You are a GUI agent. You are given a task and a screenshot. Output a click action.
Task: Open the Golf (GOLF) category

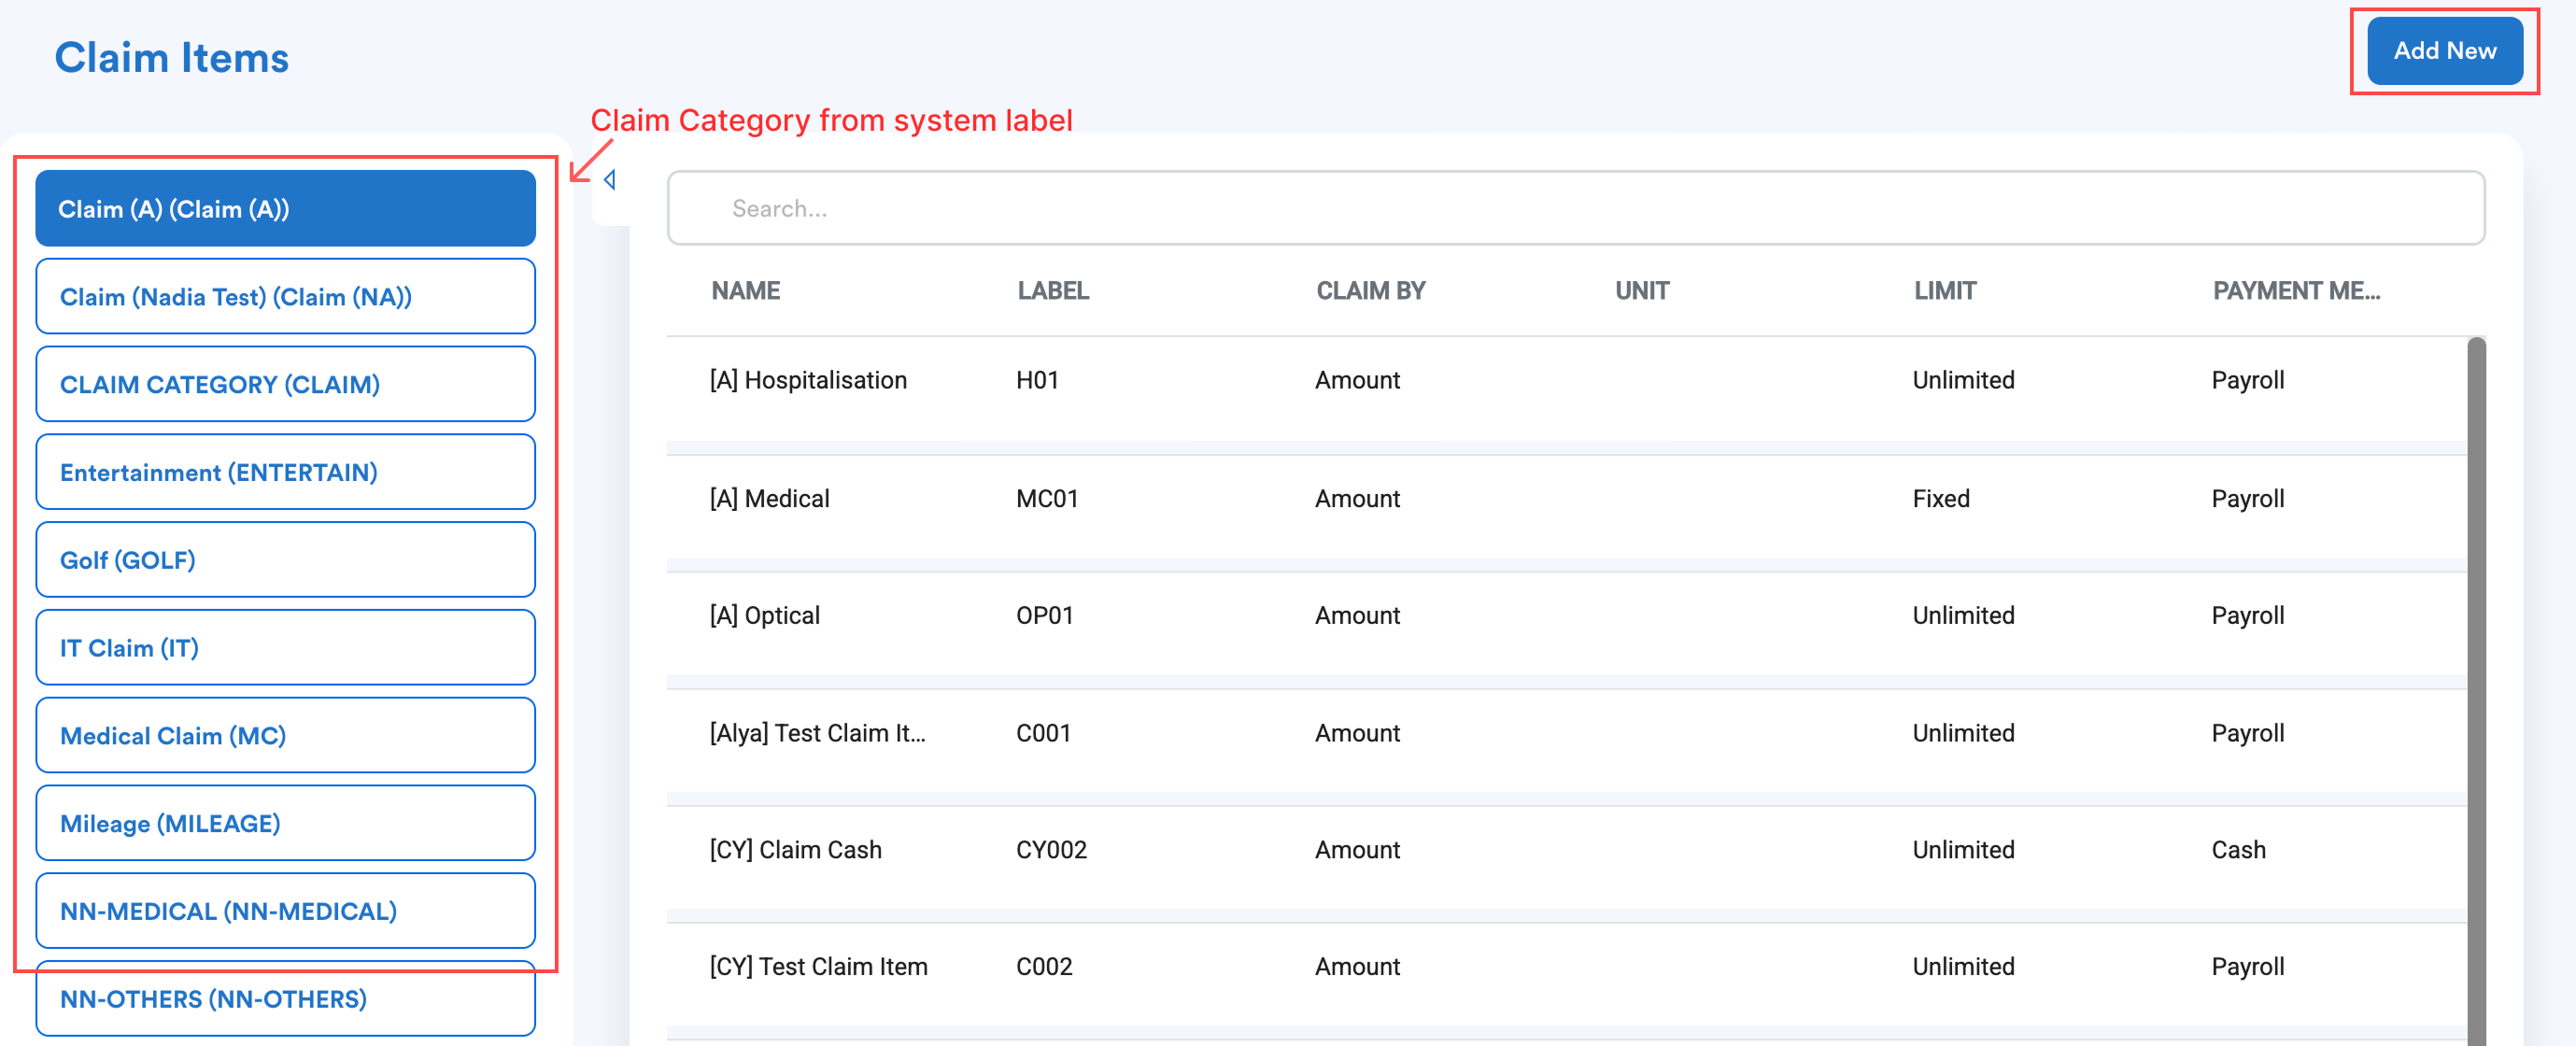coord(285,560)
